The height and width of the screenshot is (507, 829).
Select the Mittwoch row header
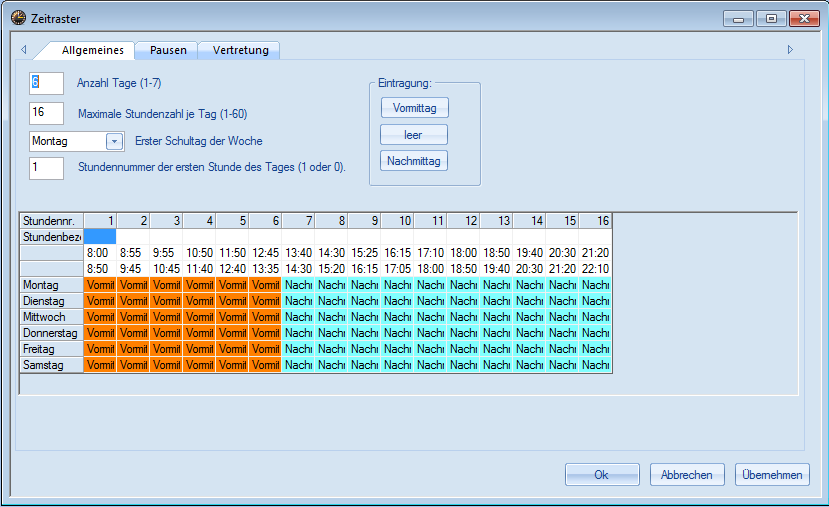[x=51, y=318]
